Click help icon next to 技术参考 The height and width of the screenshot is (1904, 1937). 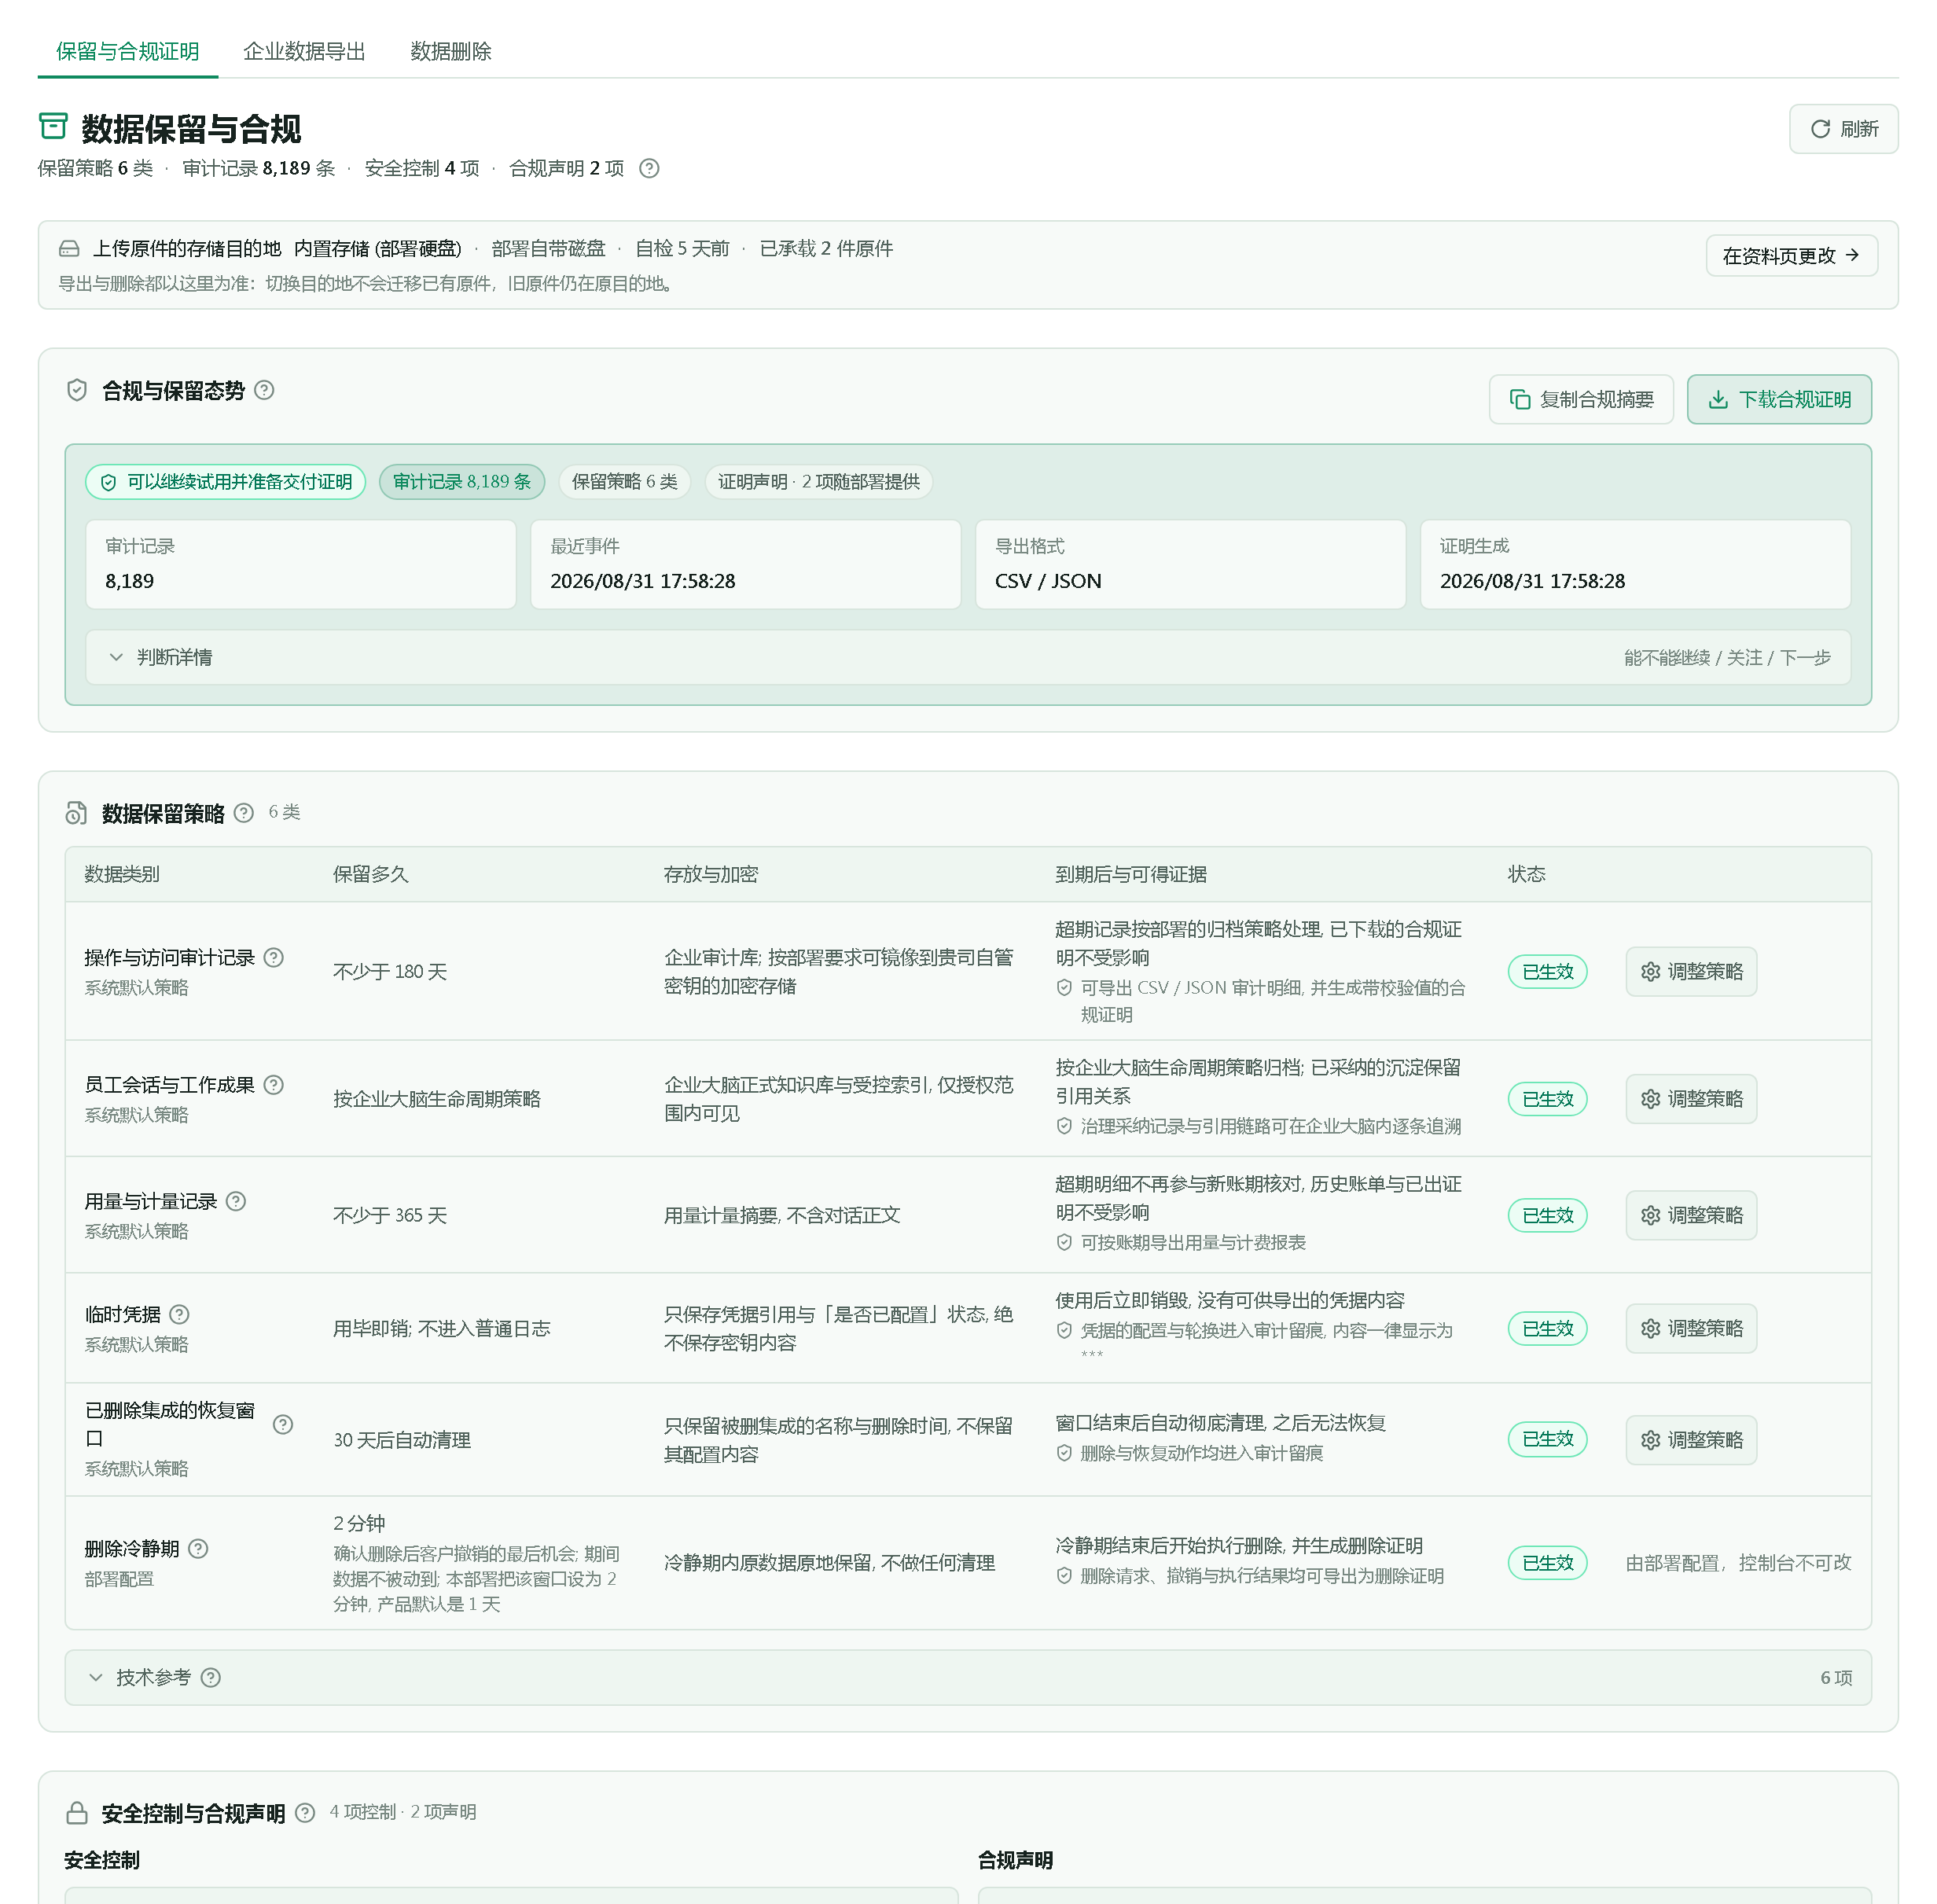coord(211,1677)
